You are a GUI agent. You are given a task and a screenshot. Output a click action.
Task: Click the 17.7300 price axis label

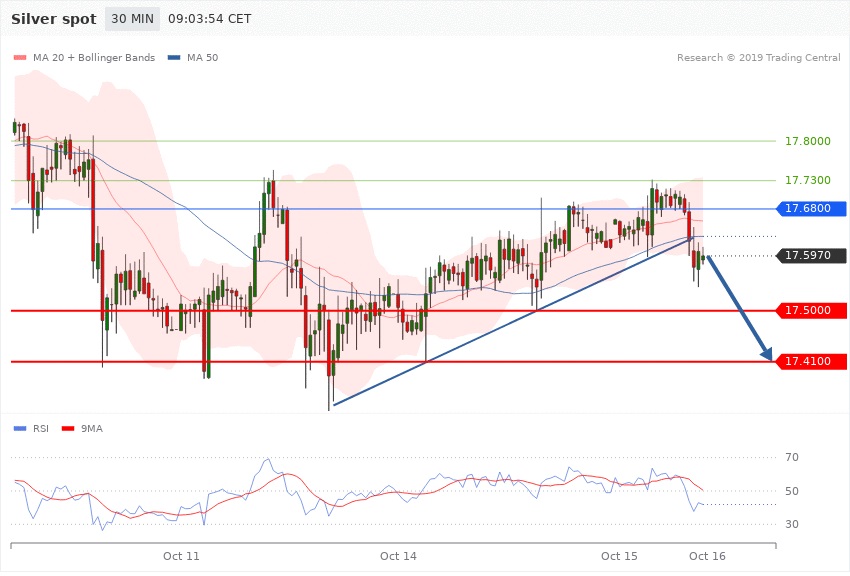(807, 180)
